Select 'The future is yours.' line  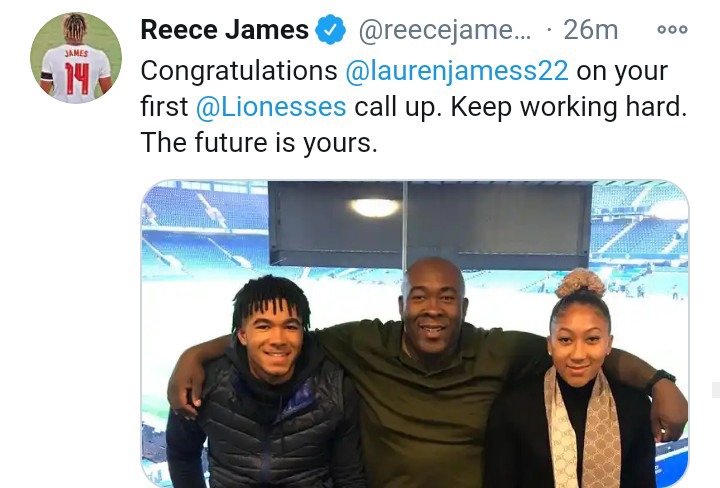pyautogui.click(x=259, y=142)
